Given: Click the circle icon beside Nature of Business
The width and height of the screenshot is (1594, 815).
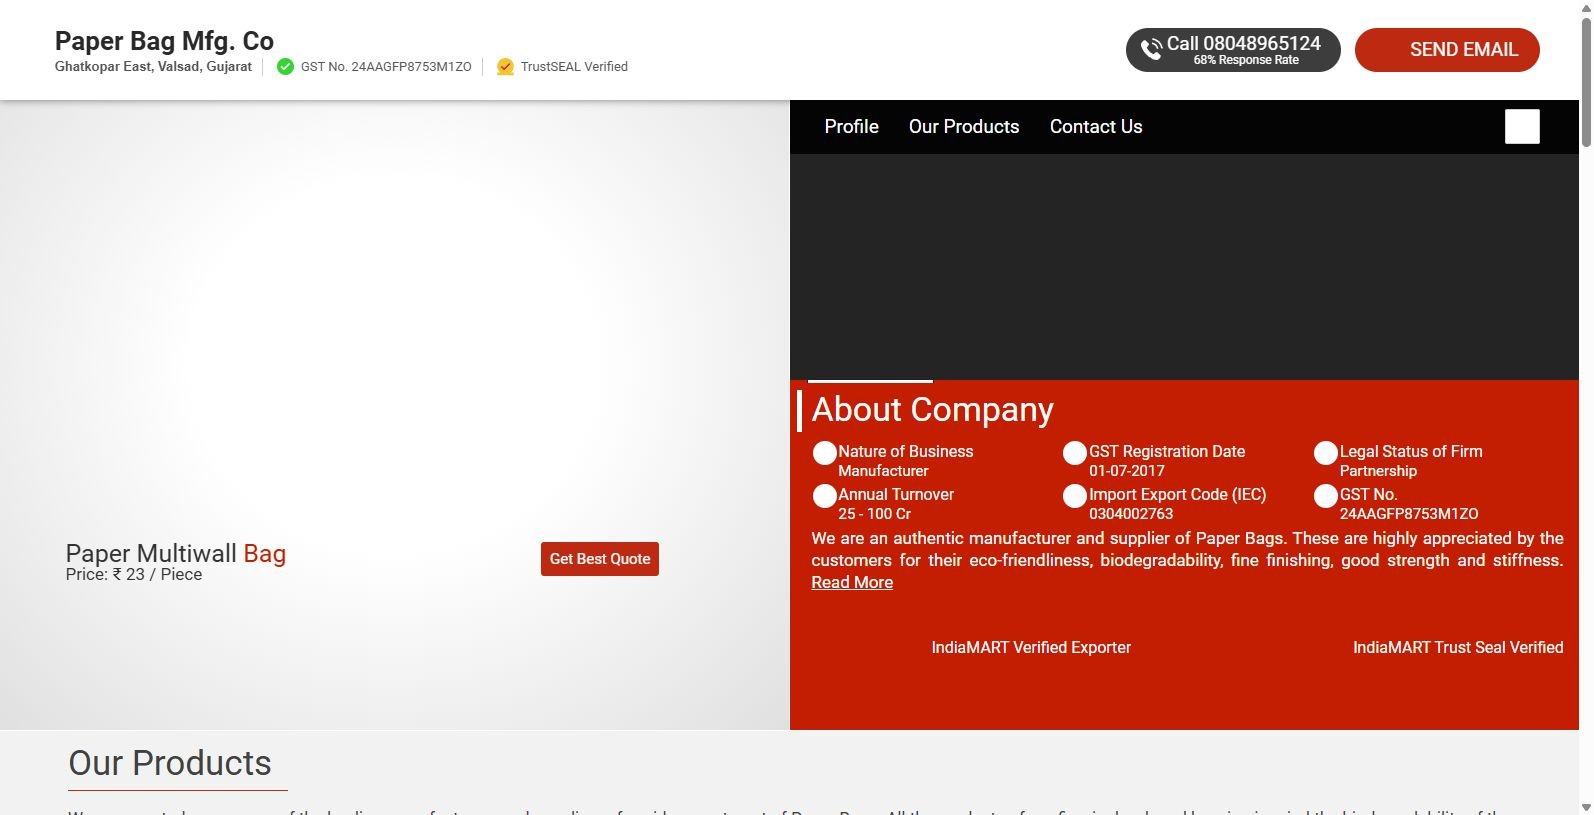Looking at the screenshot, I should point(824,453).
